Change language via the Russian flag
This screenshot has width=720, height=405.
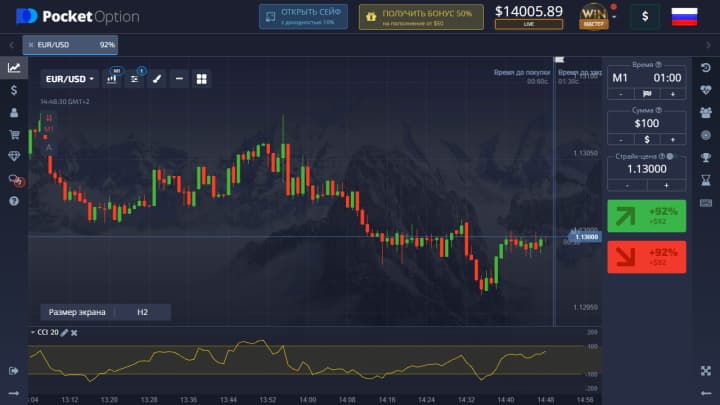point(684,17)
